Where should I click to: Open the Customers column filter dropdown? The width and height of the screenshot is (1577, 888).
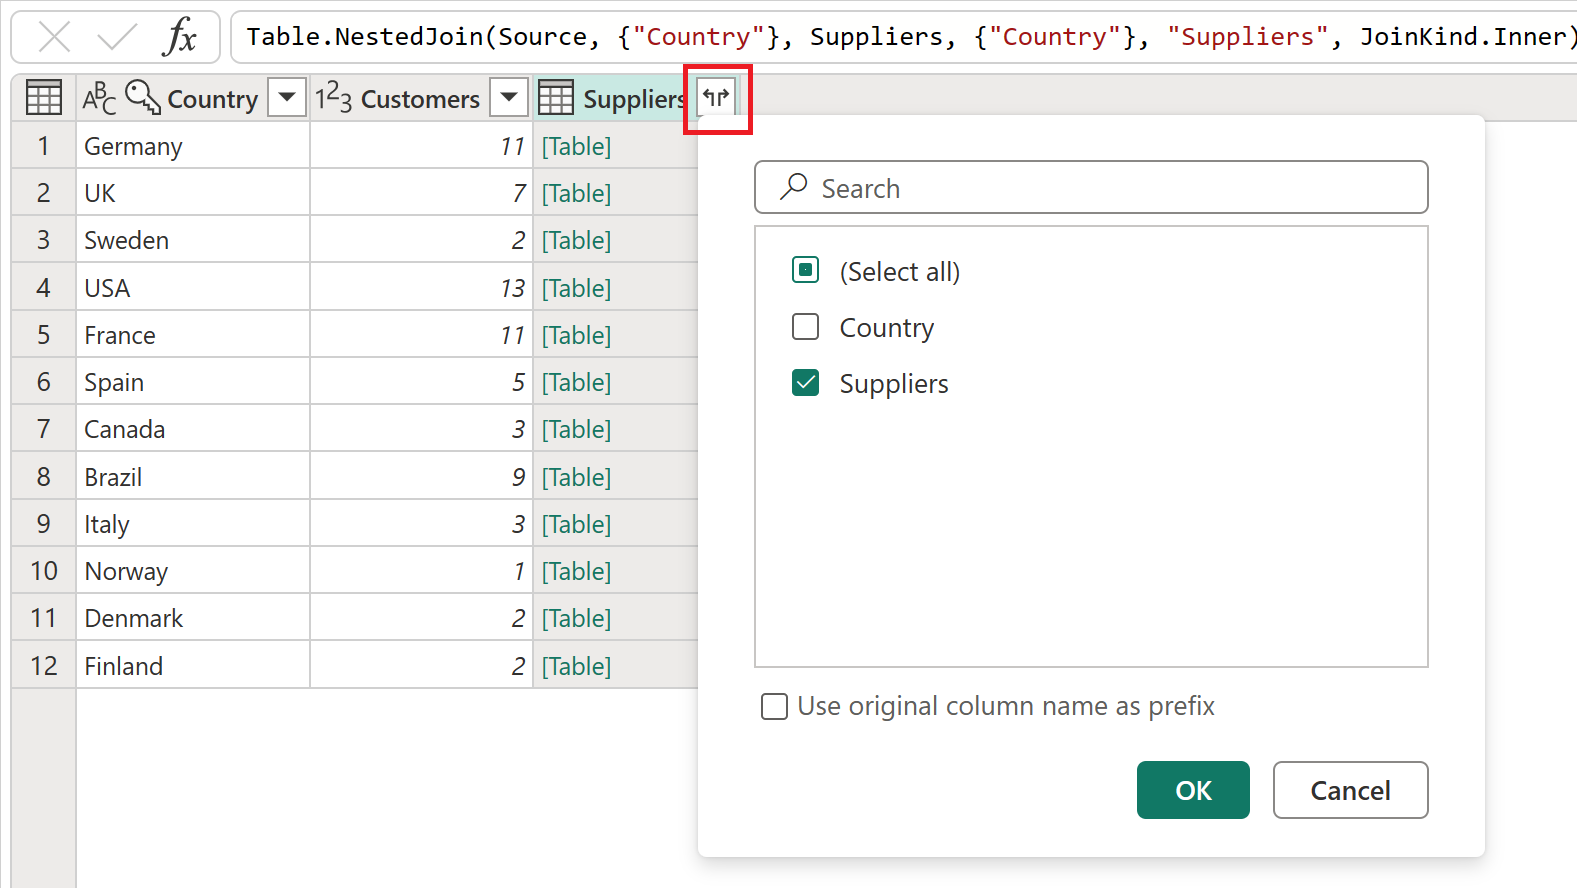coord(509,98)
